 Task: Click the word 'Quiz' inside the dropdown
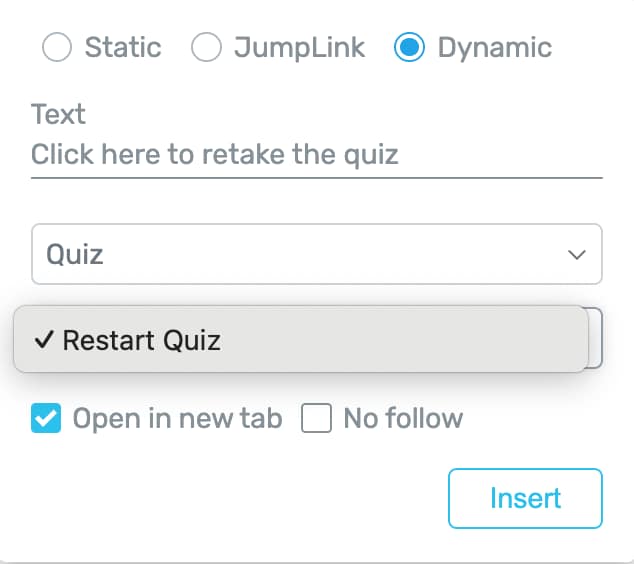(x=76, y=254)
